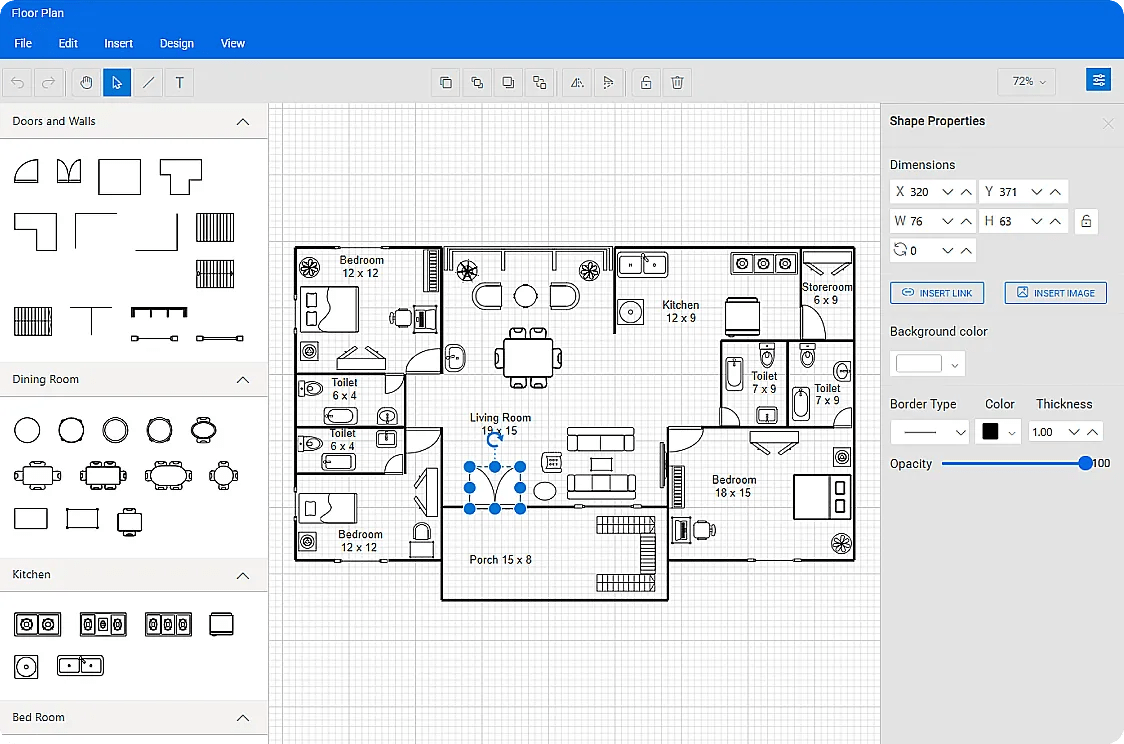Image resolution: width=1124 pixels, height=744 pixels.
Task: Flip the selected shape horizontally
Action: tap(576, 82)
